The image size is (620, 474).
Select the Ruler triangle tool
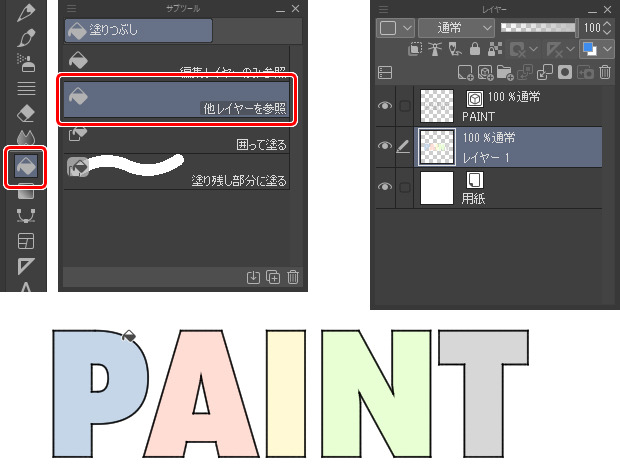(x=26, y=266)
